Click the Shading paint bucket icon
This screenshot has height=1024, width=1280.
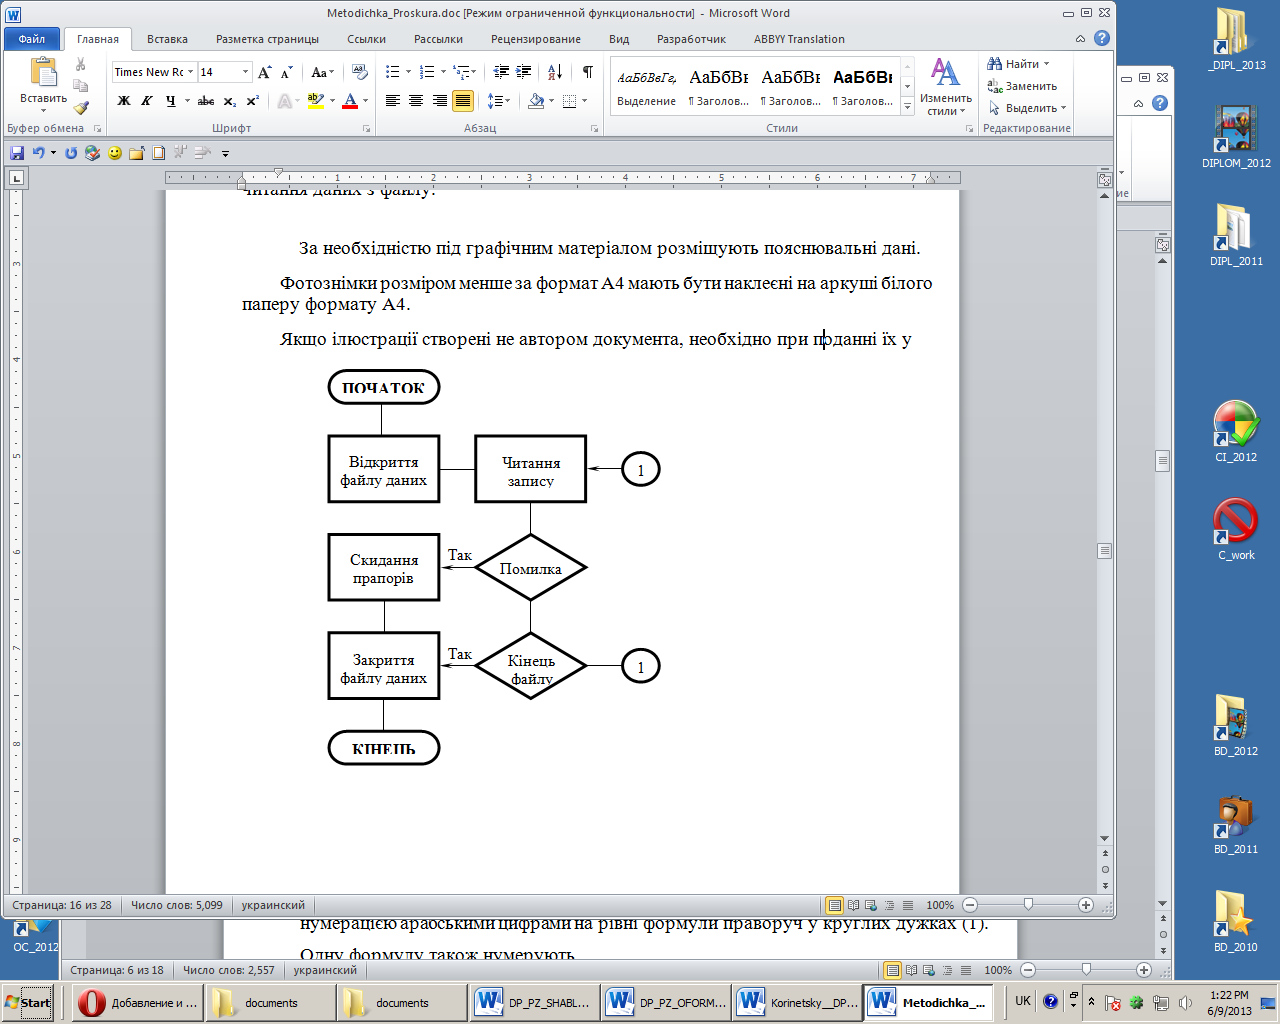click(536, 101)
